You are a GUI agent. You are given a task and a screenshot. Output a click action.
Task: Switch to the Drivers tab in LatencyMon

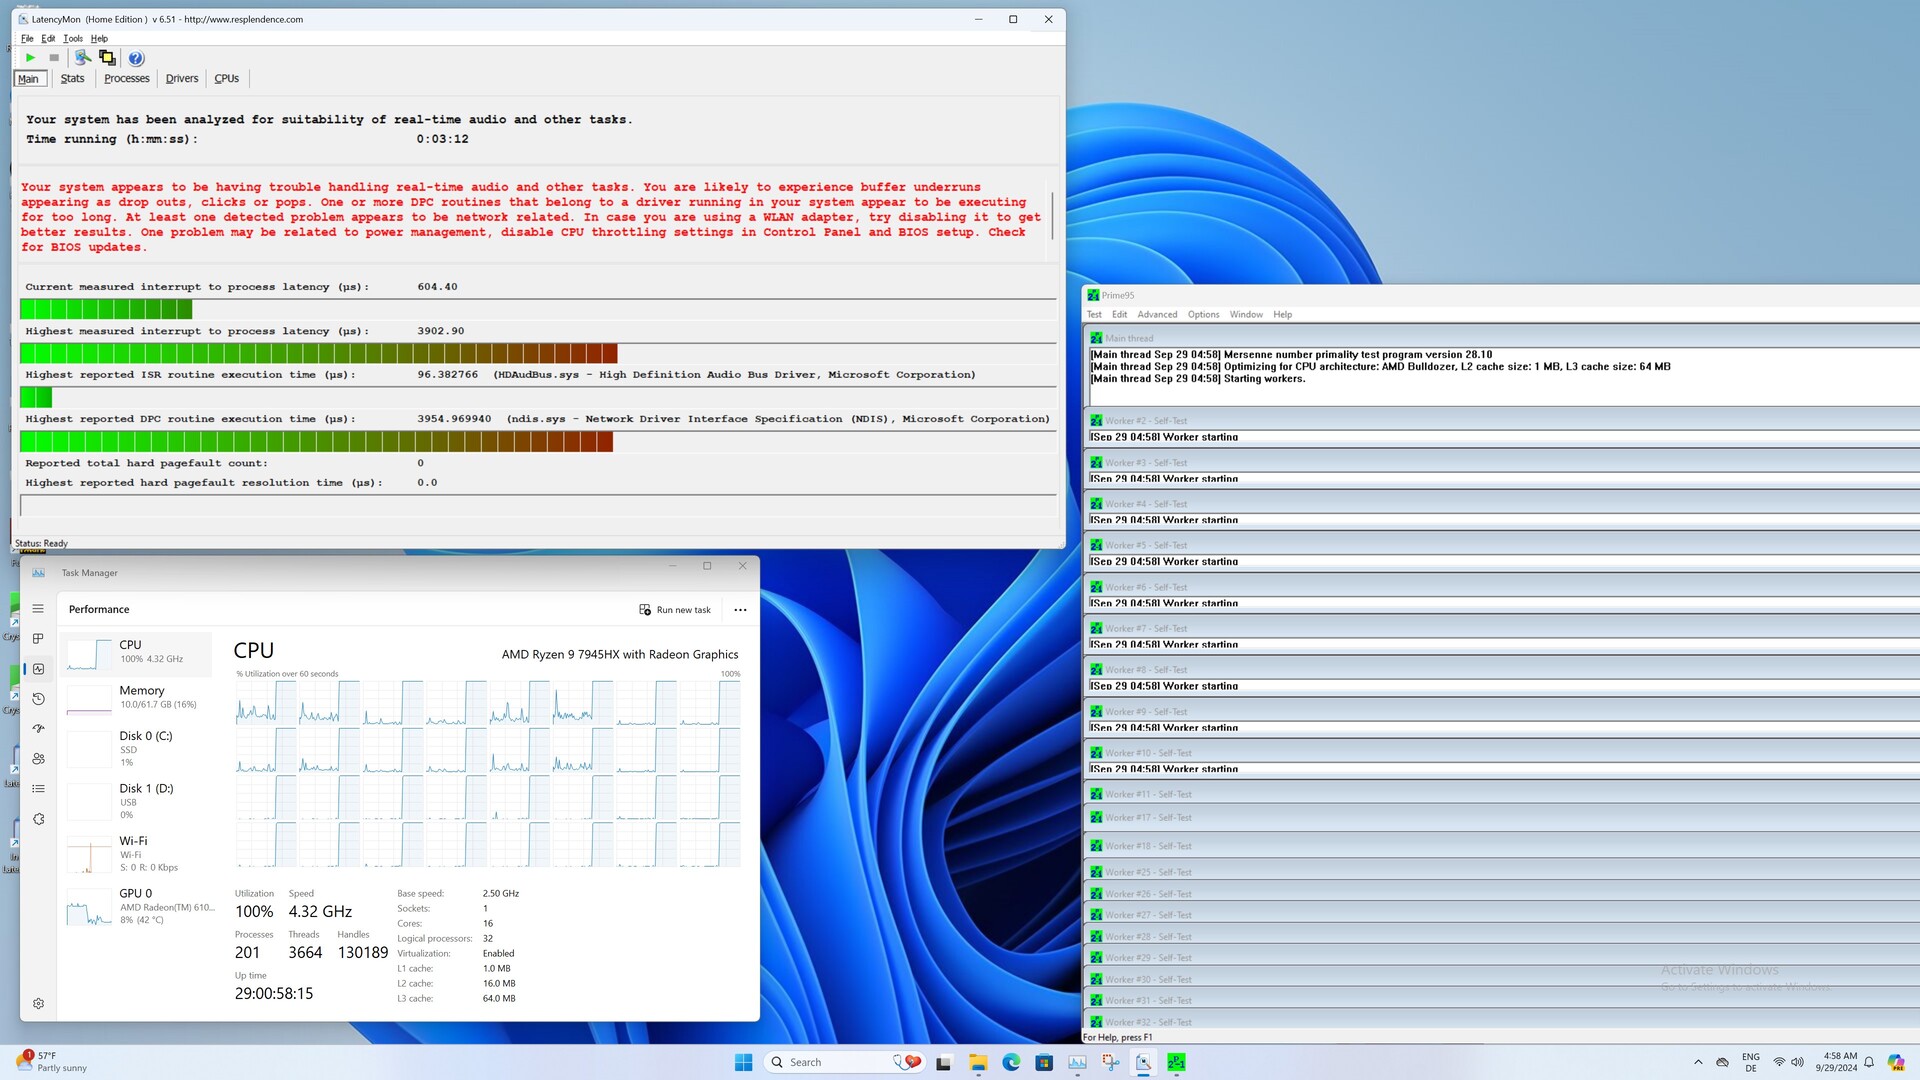[182, 79]
